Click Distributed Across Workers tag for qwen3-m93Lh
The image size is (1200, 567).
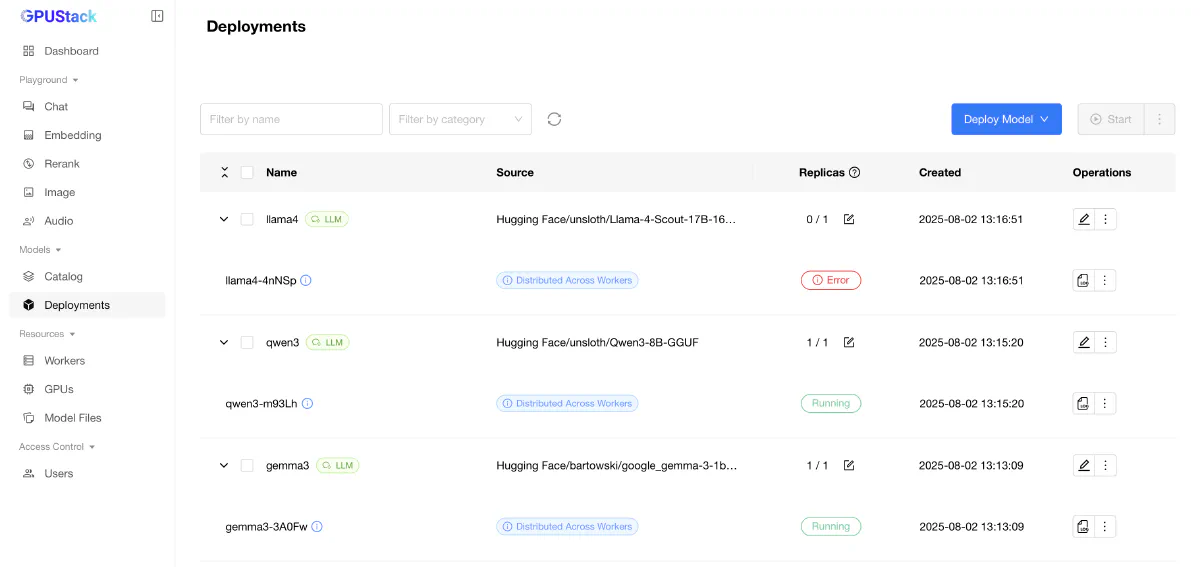567,404
